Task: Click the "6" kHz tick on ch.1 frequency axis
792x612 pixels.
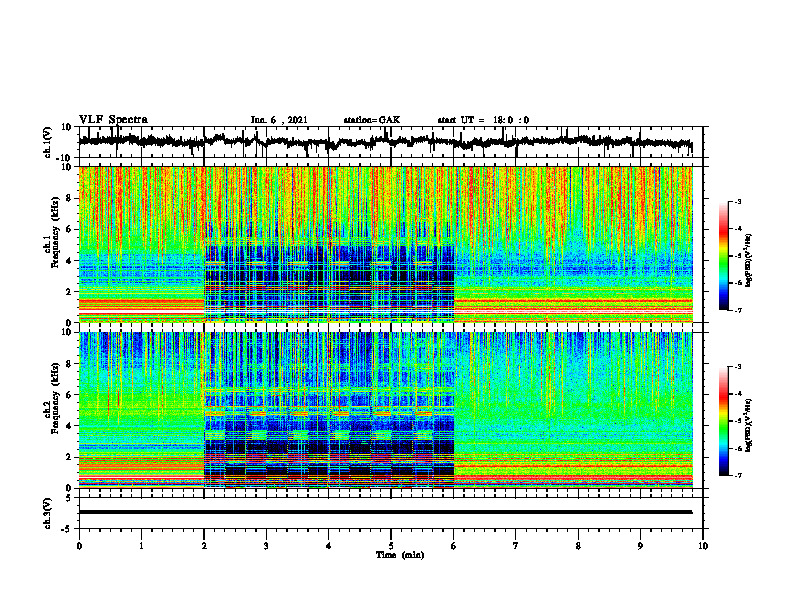Action: point(69,230)
